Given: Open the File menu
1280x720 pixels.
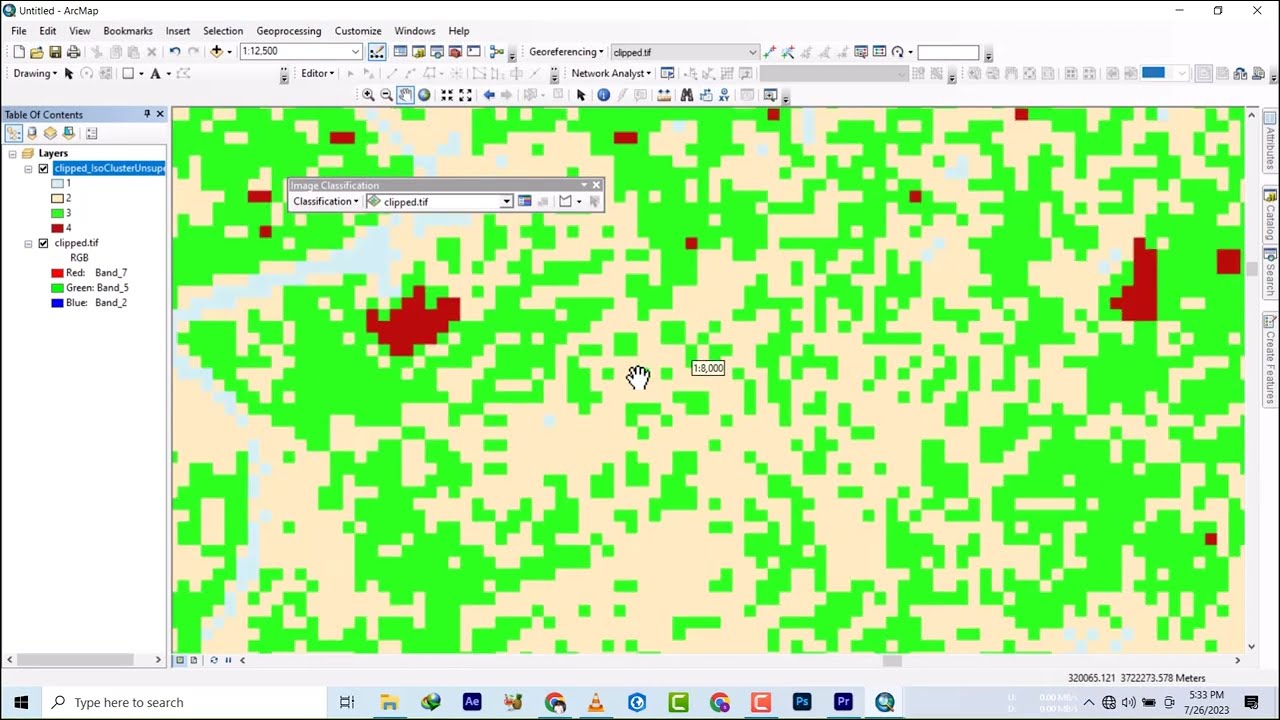Looking at the screenshot, I should click(19, 31).
